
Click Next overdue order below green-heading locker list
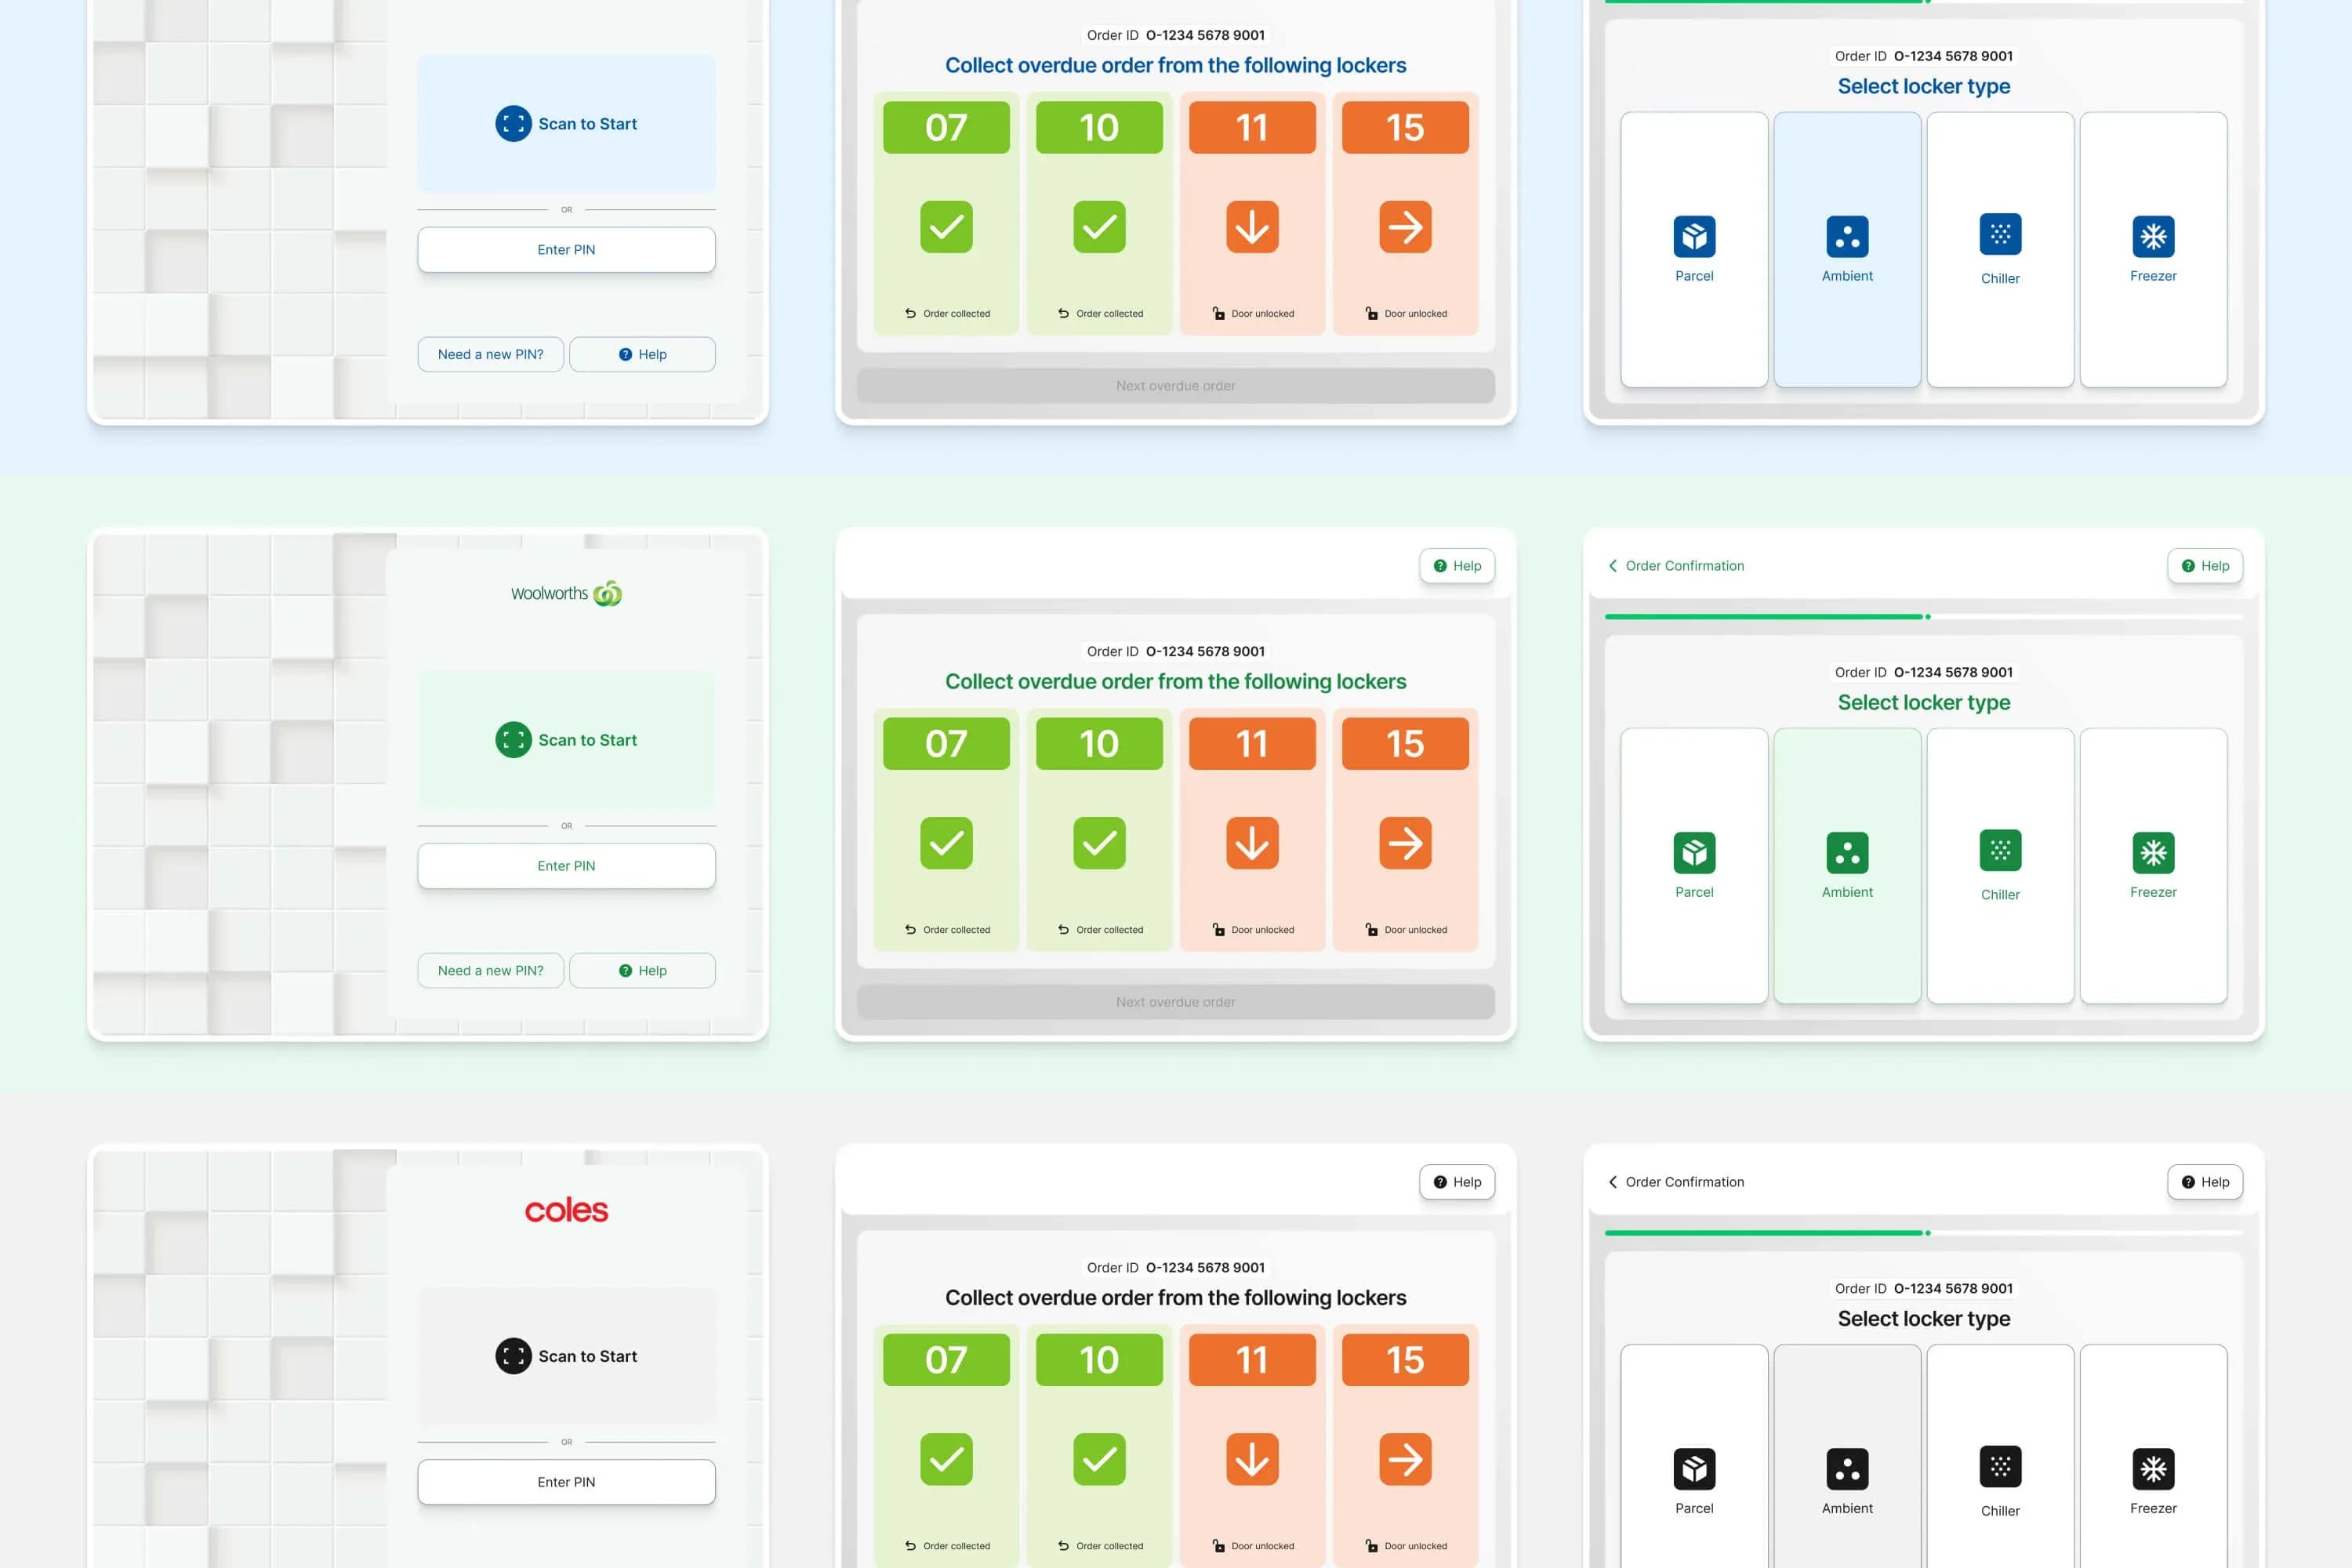click(1176, 1002)
